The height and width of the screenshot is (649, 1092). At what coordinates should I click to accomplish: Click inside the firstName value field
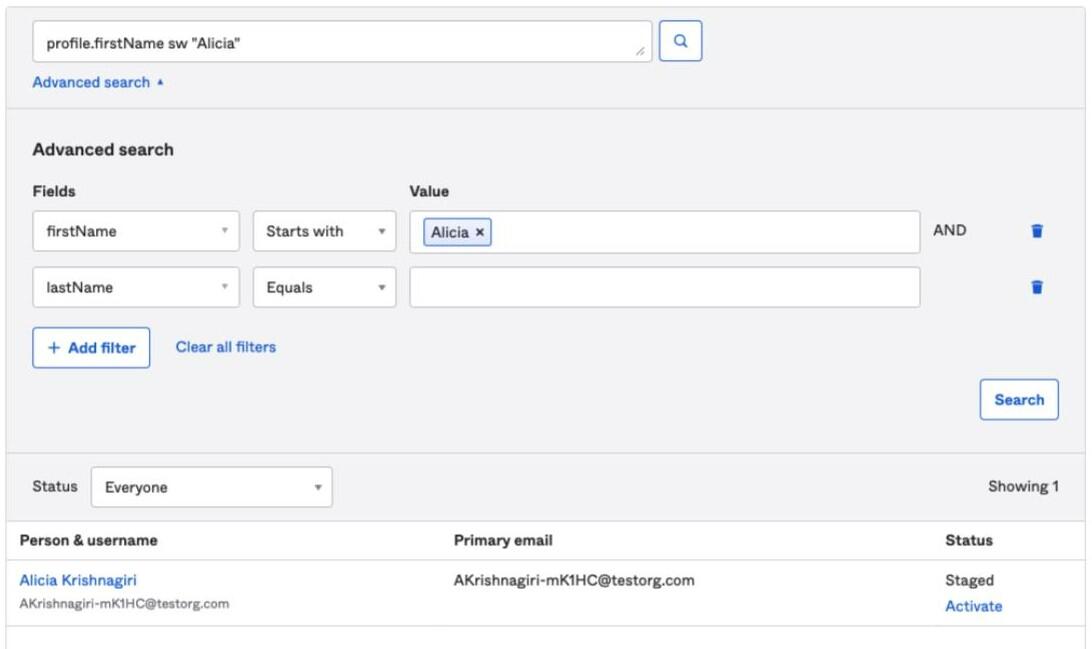point(700,232)
